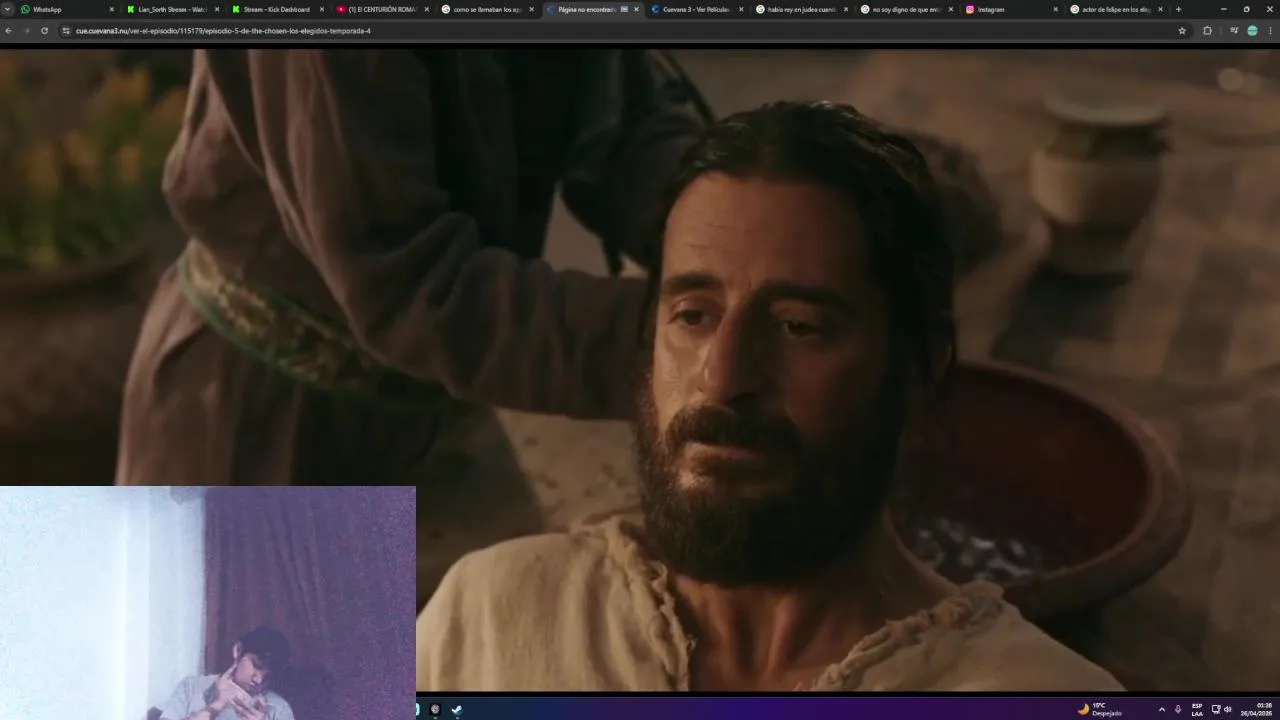This screenshot has height=720, width=1280.
Task: Open the Chrome profile avatar
Action: coord(1252,30)
